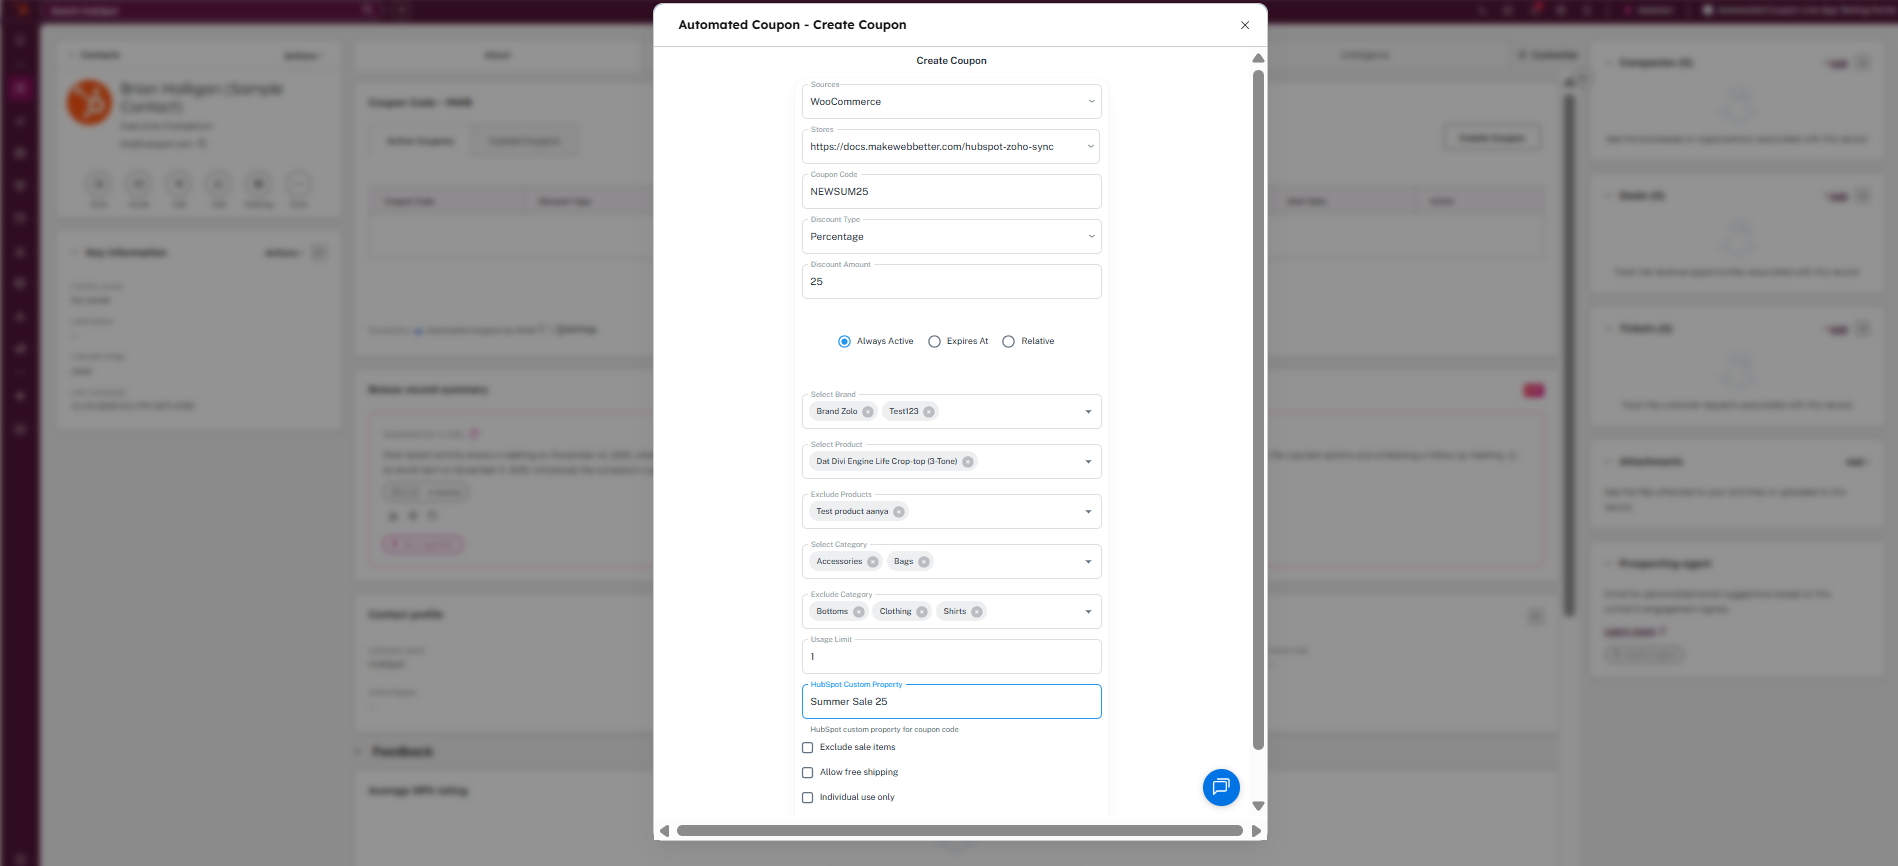
Task: Close the Create Coupon dialog
Action: pyautogui.click(x=1245, y=25)
